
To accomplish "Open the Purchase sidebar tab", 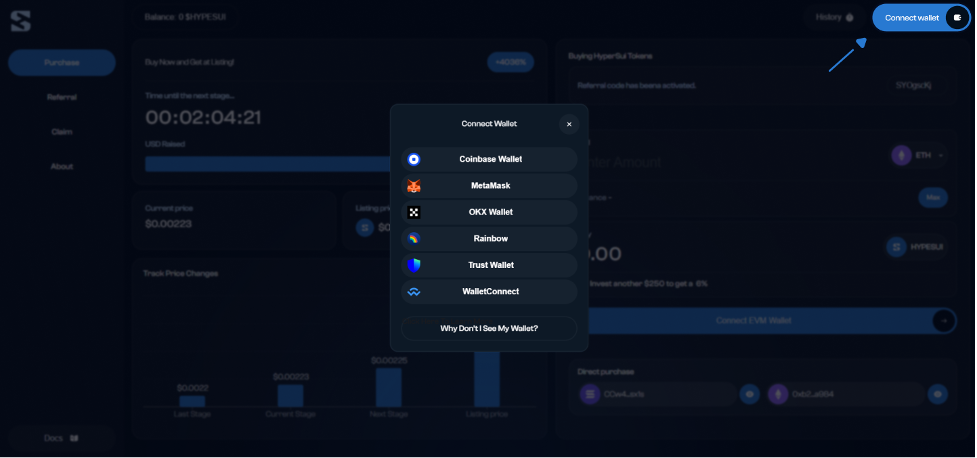I will pos(62,63).
